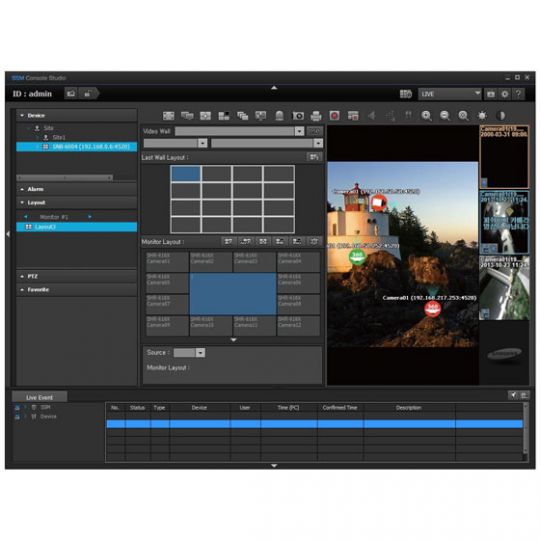This screenshot has height=540, width=540.
Task: Open the Source dropdown
Action: point(189,353)
